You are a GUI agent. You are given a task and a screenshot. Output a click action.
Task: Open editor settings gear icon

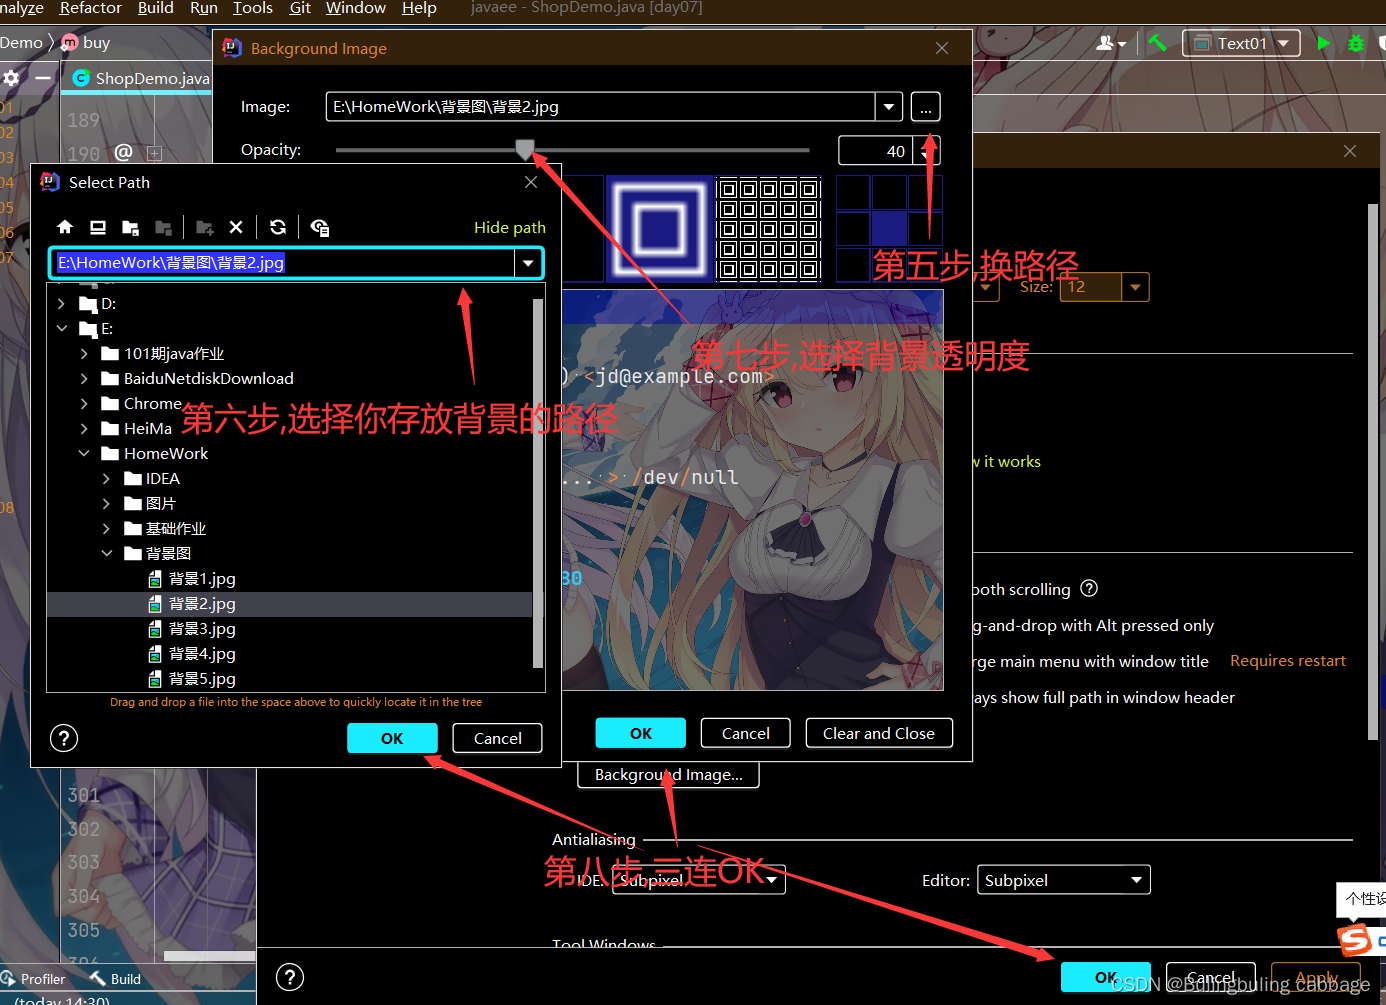pos(11,77)
